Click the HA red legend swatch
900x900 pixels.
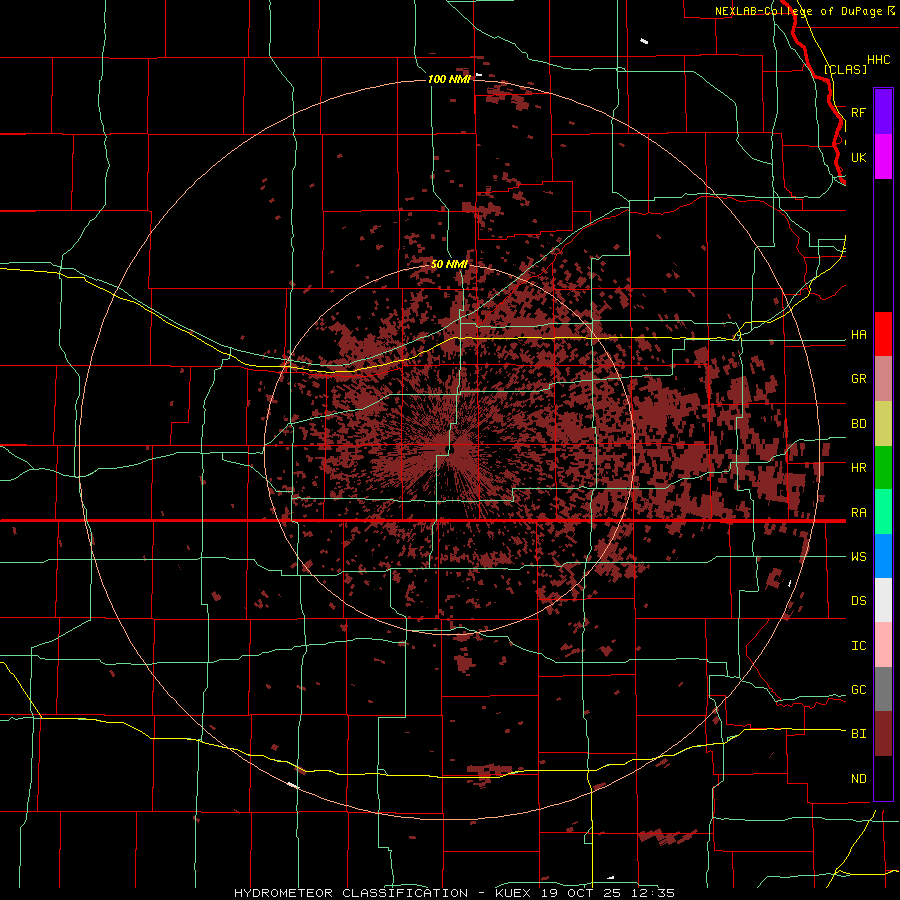coord(883,334)
